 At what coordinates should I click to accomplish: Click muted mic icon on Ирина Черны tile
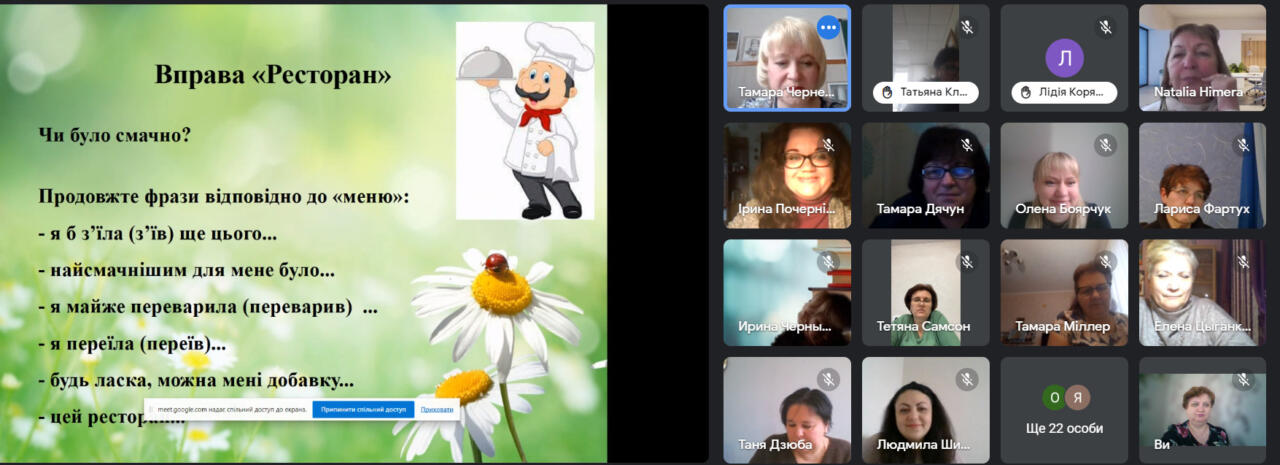click(x=828, y=262)
